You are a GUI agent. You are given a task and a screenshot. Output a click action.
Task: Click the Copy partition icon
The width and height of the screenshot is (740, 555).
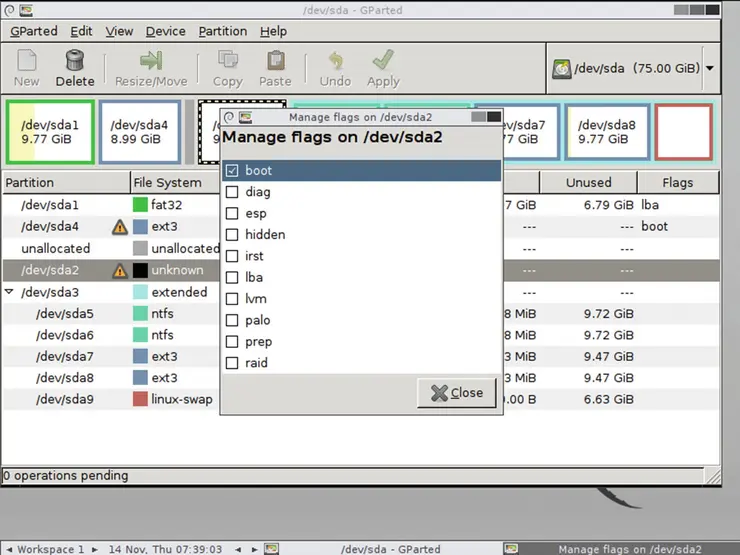[227, 61]
